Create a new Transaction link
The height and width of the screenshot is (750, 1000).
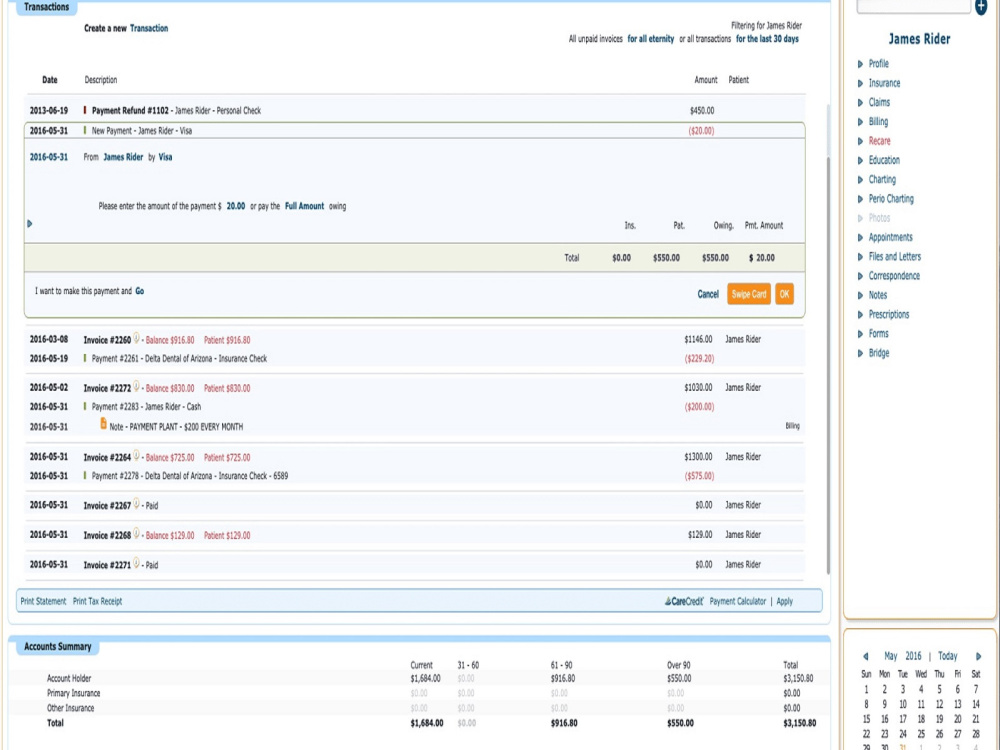click(x=149, y=28)
